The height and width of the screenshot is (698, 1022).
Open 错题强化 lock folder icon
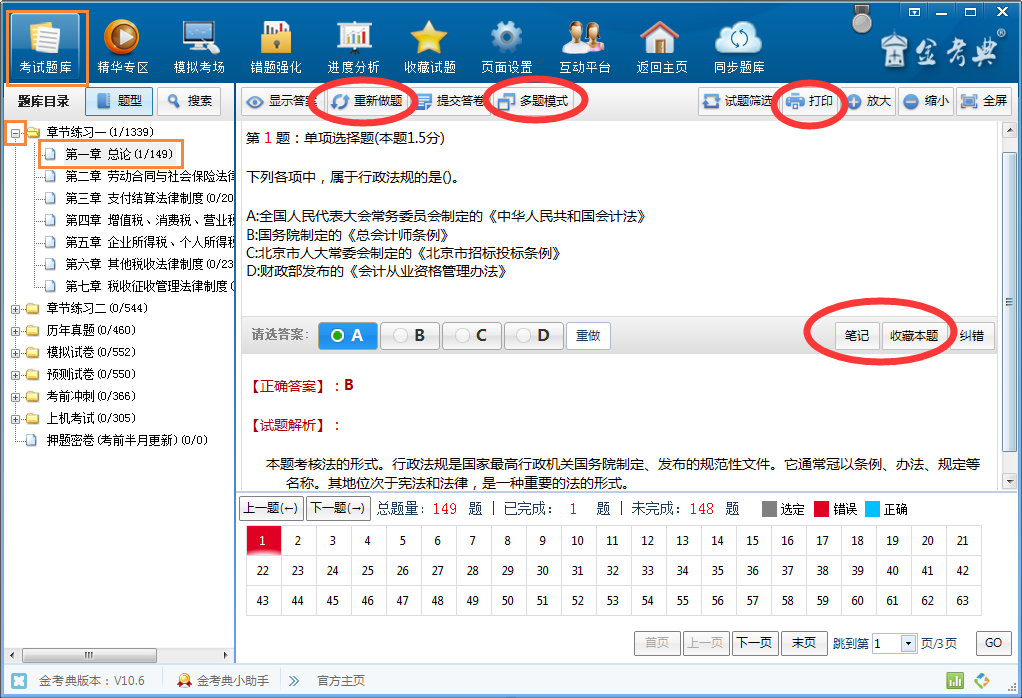[x=276, y=38]
